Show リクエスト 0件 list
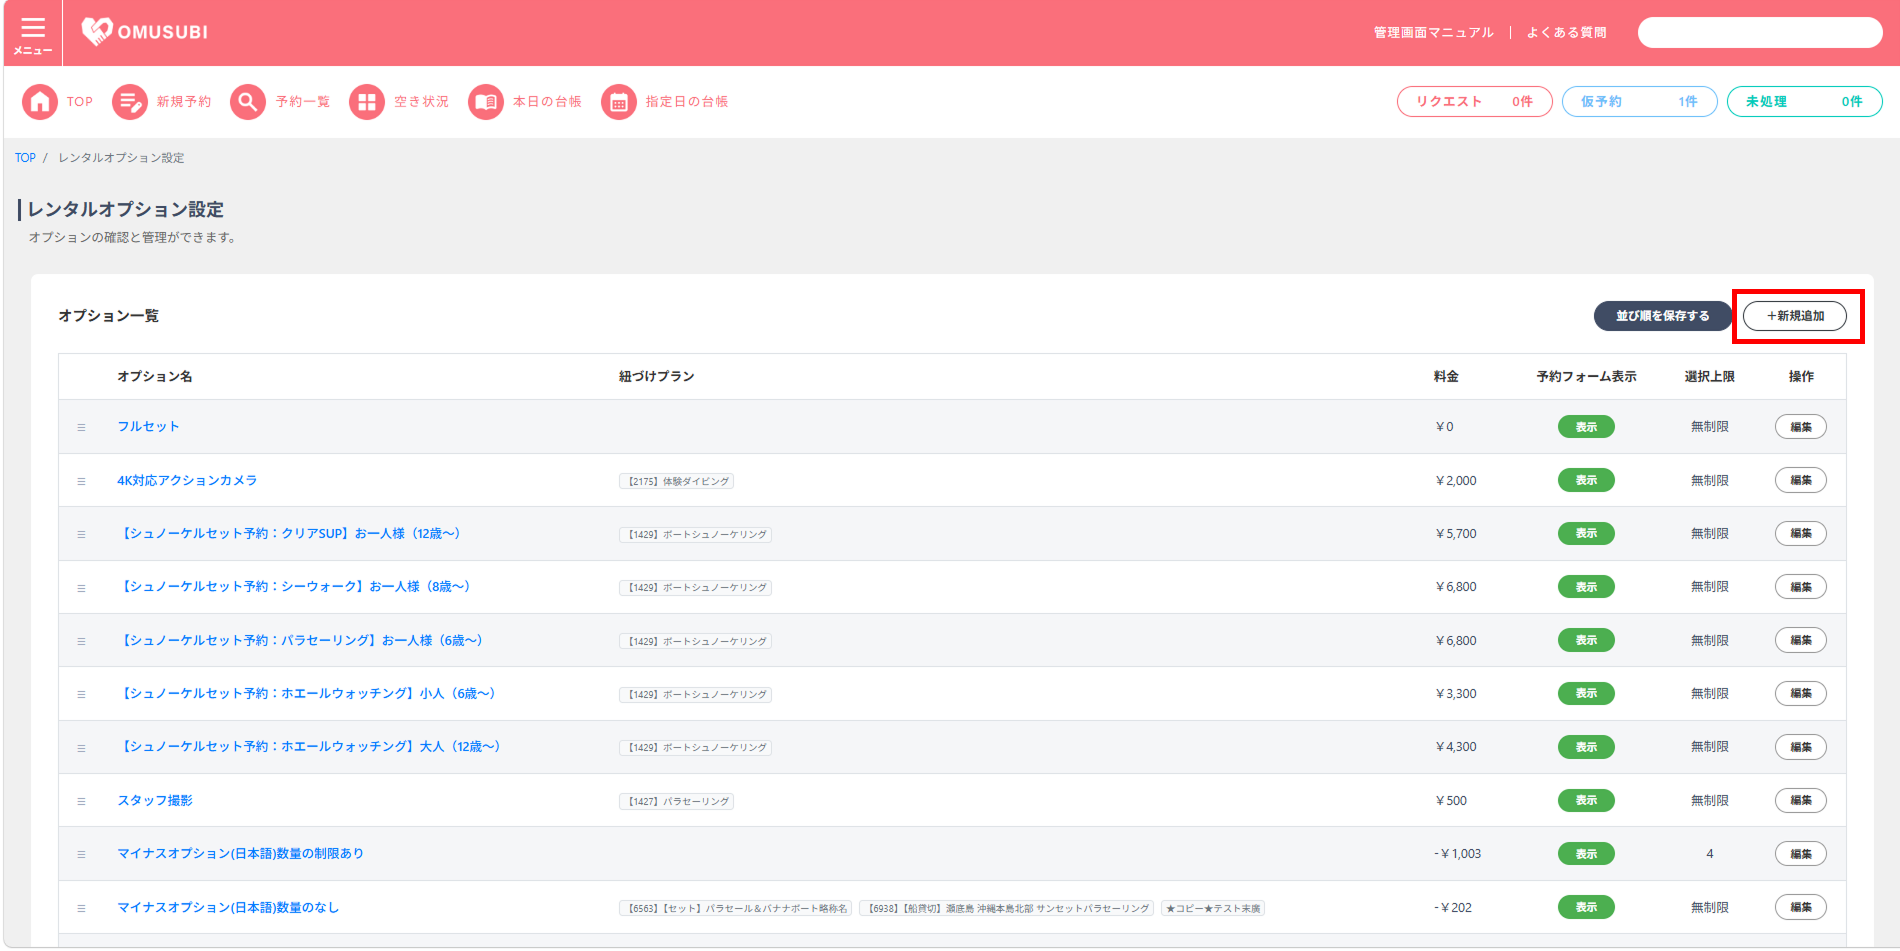This screenshot has width=1900, height=951. 1474,102
